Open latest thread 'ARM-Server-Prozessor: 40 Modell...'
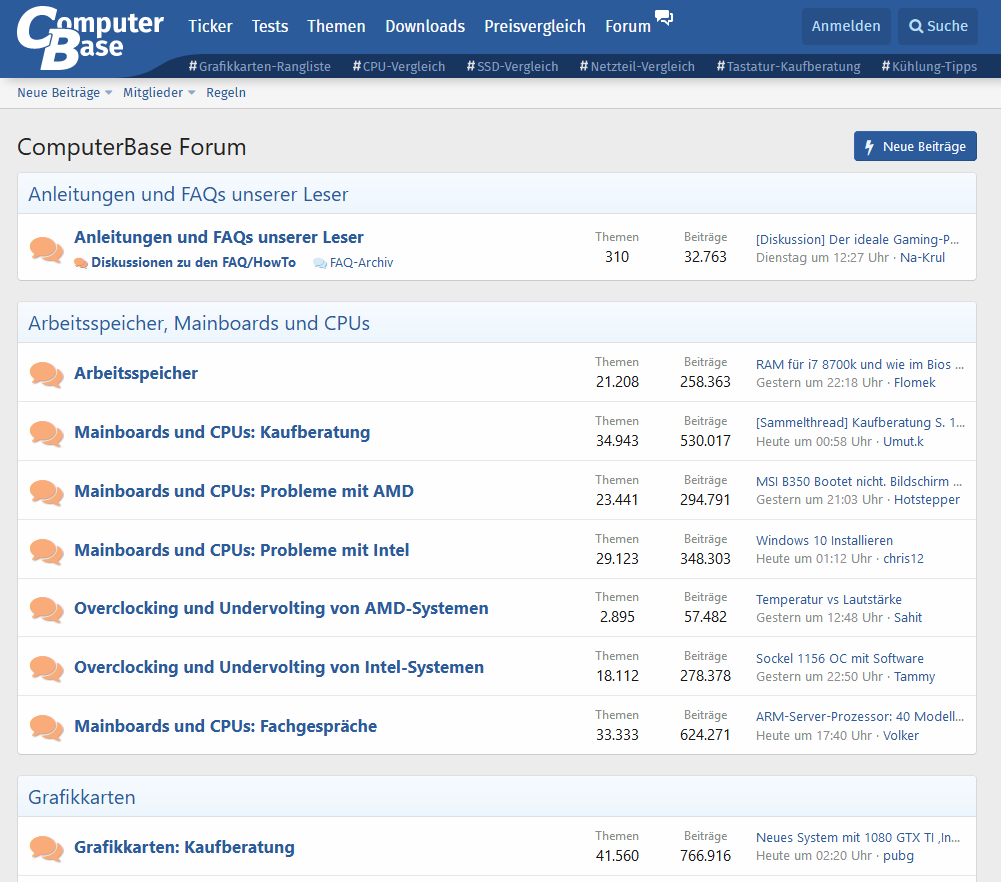 click(x=860, y=716)
